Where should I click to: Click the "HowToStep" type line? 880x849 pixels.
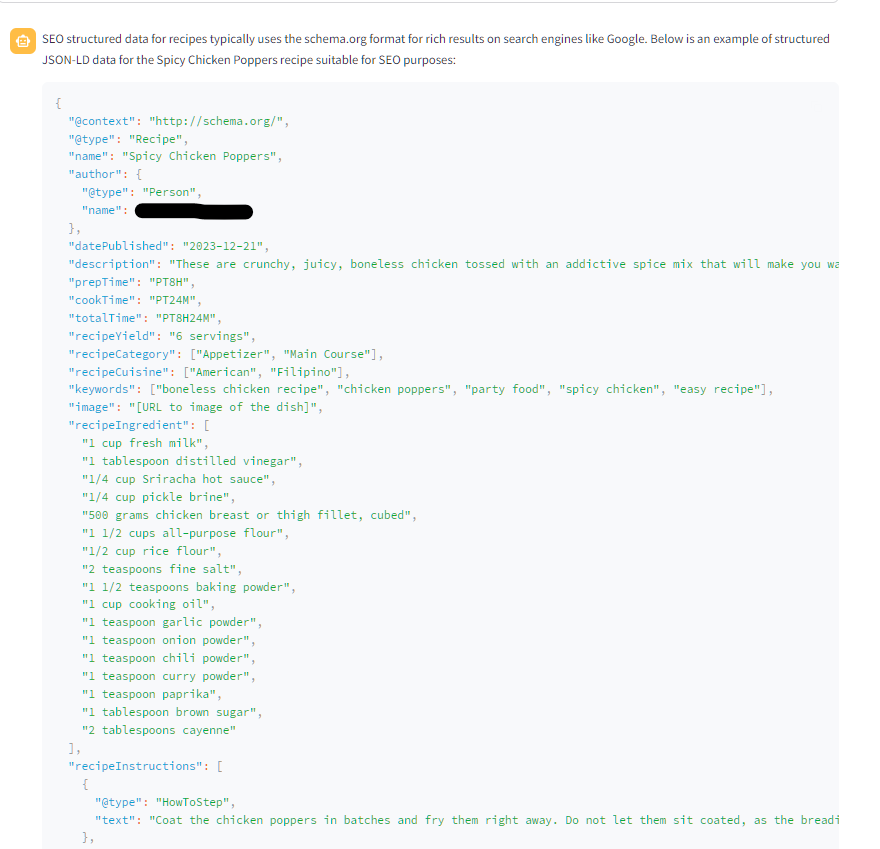[165, 802]
